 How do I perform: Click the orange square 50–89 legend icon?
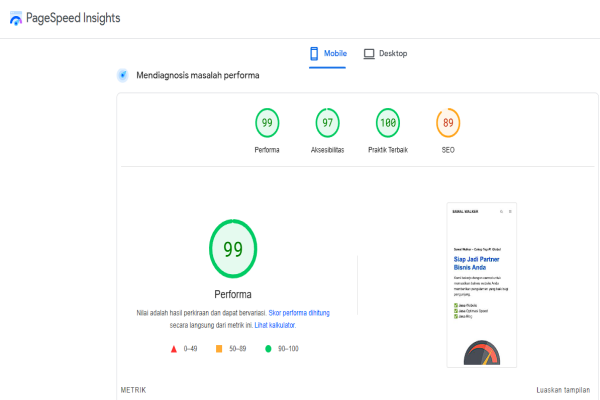click(219, 349)
